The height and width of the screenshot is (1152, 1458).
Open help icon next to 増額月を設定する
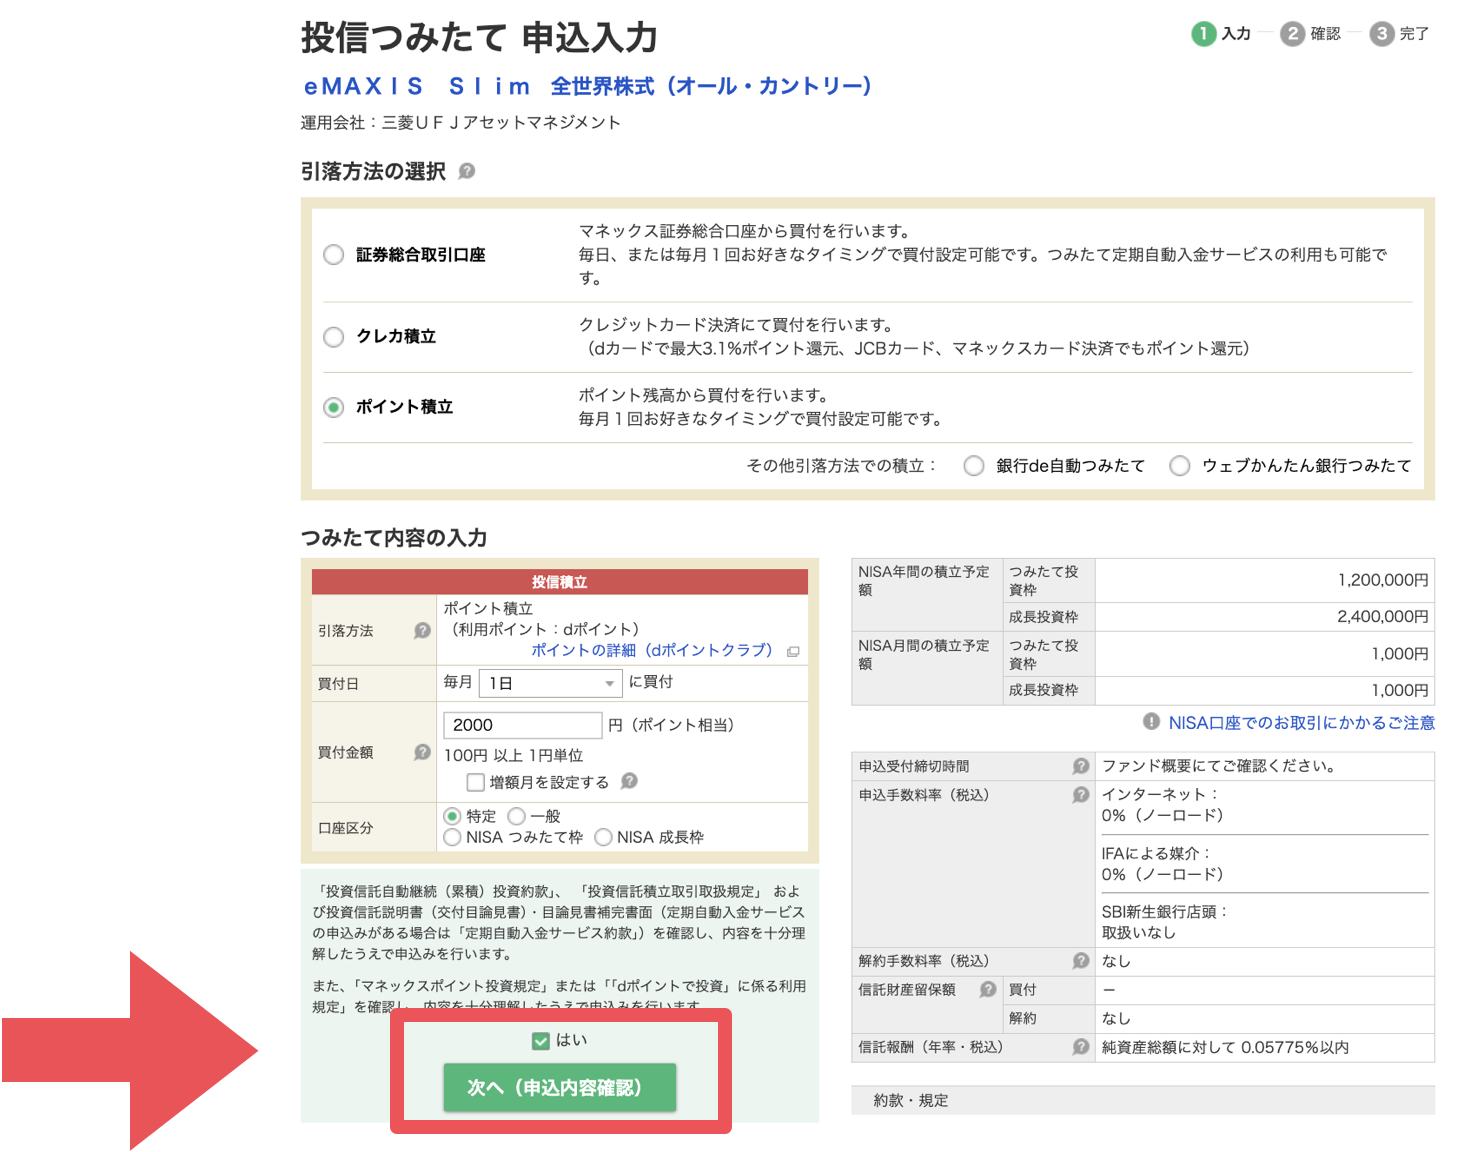point(629,781)
